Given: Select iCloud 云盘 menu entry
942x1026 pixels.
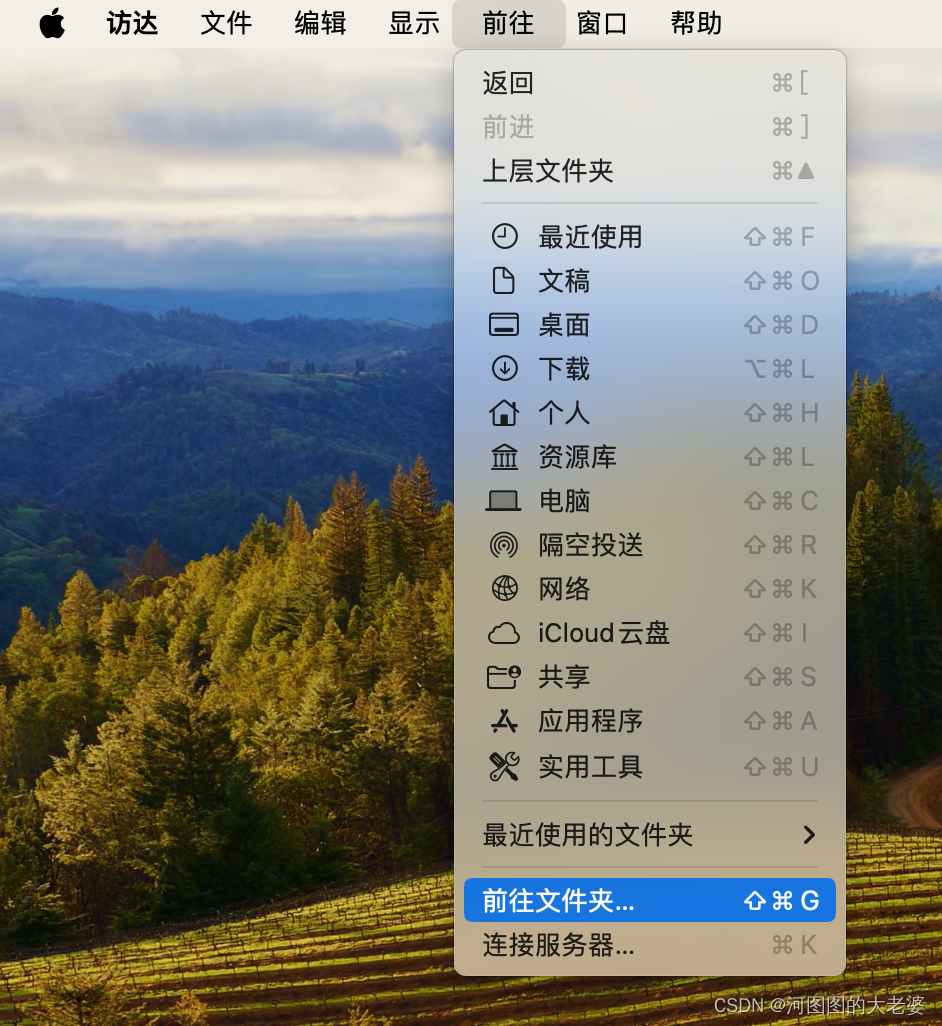Looking at the screenshot, I should (x=650, y=633).
